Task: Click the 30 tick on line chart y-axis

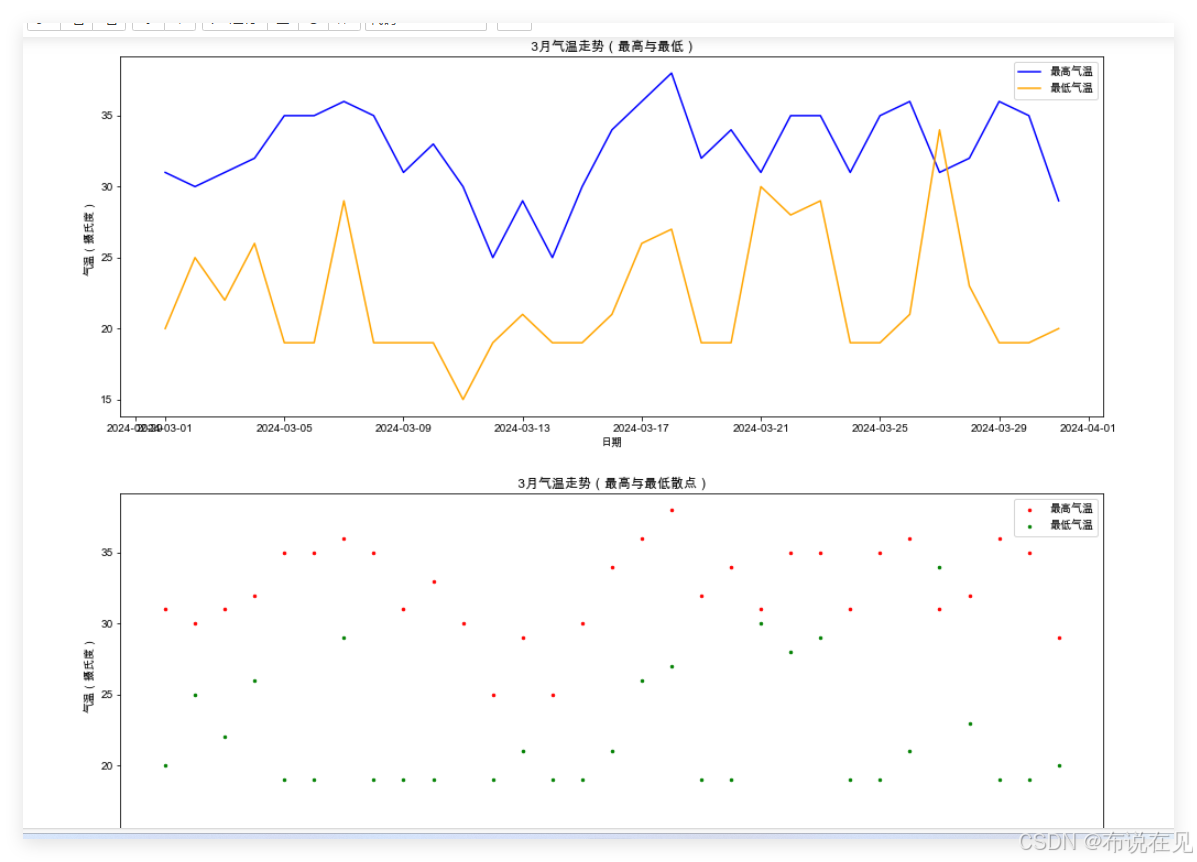Action: point(107,187)
